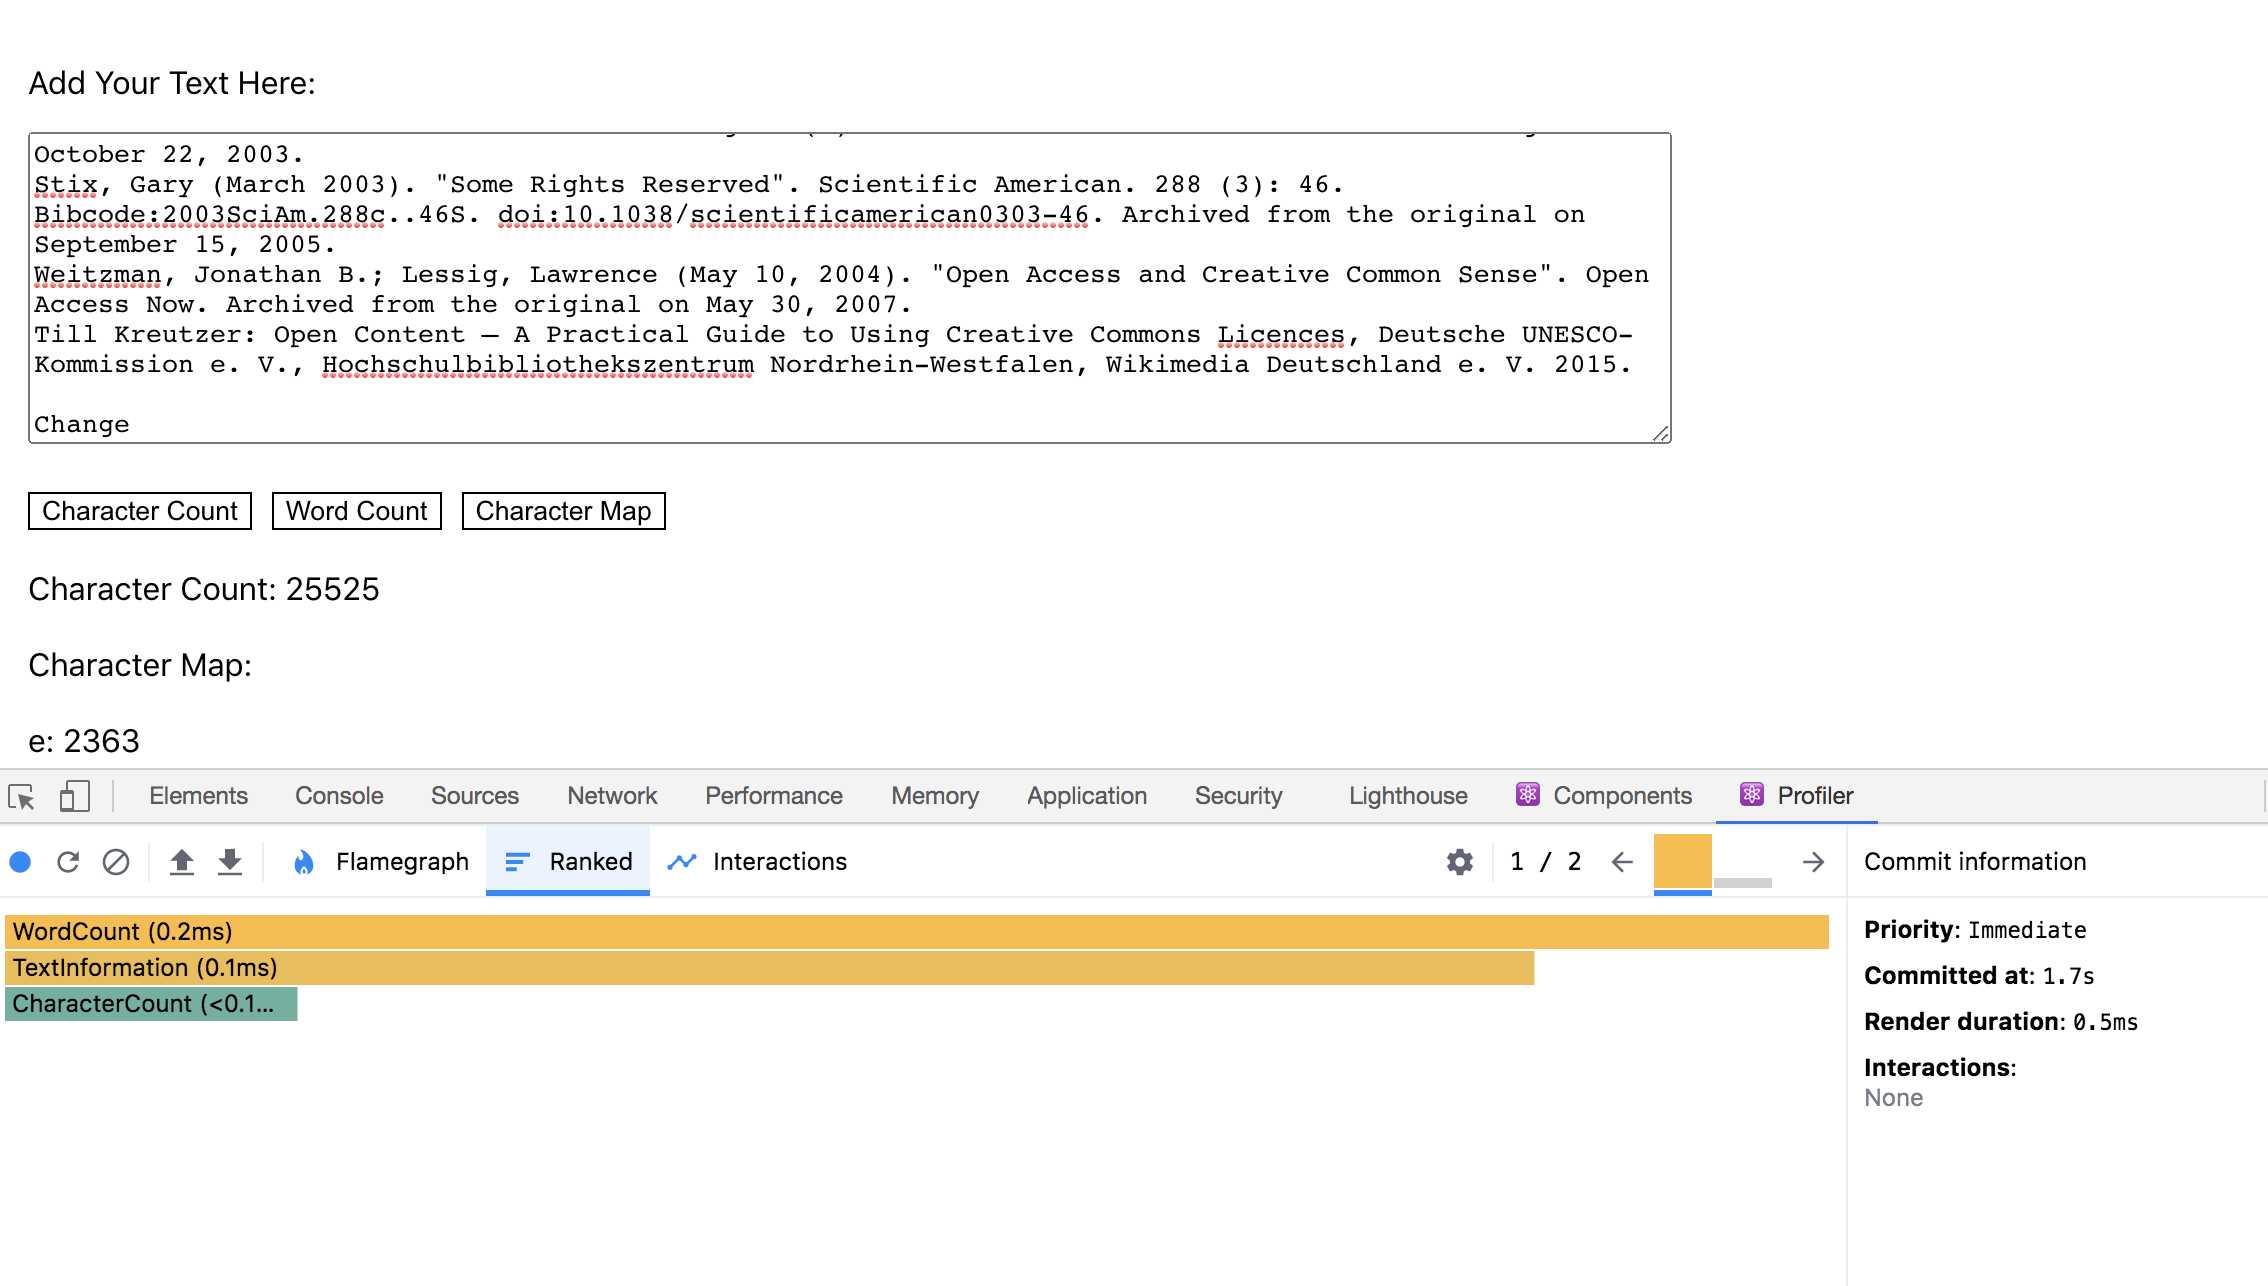Click the Character Map button
The image size is (2268, 1286).
point(564,511)
